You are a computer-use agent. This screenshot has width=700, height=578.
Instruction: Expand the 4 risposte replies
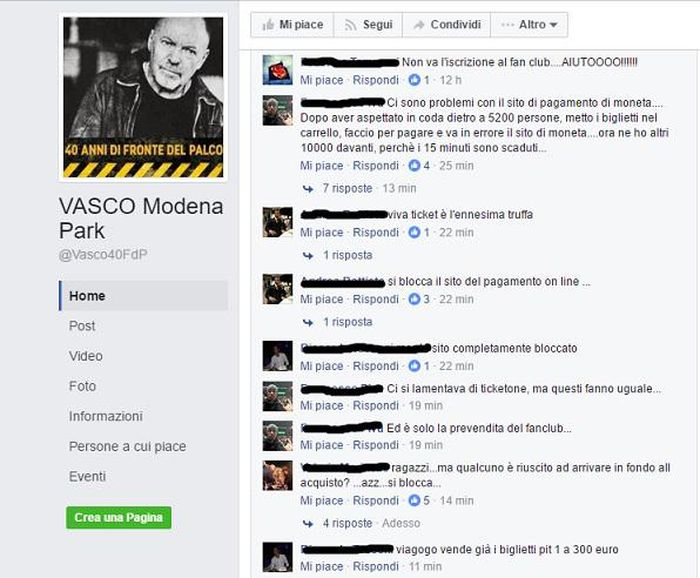[x=347, y=523]
